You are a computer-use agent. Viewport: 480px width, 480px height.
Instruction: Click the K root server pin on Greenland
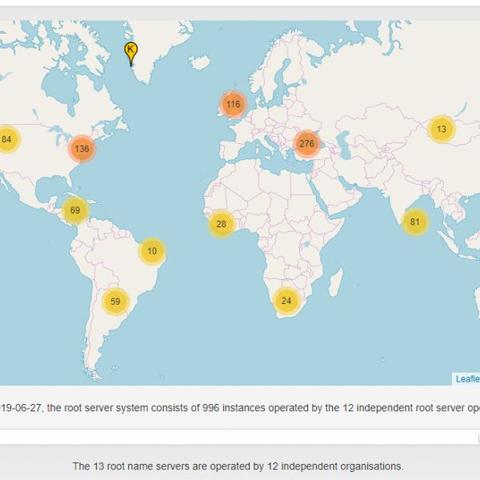click(131, 53)
